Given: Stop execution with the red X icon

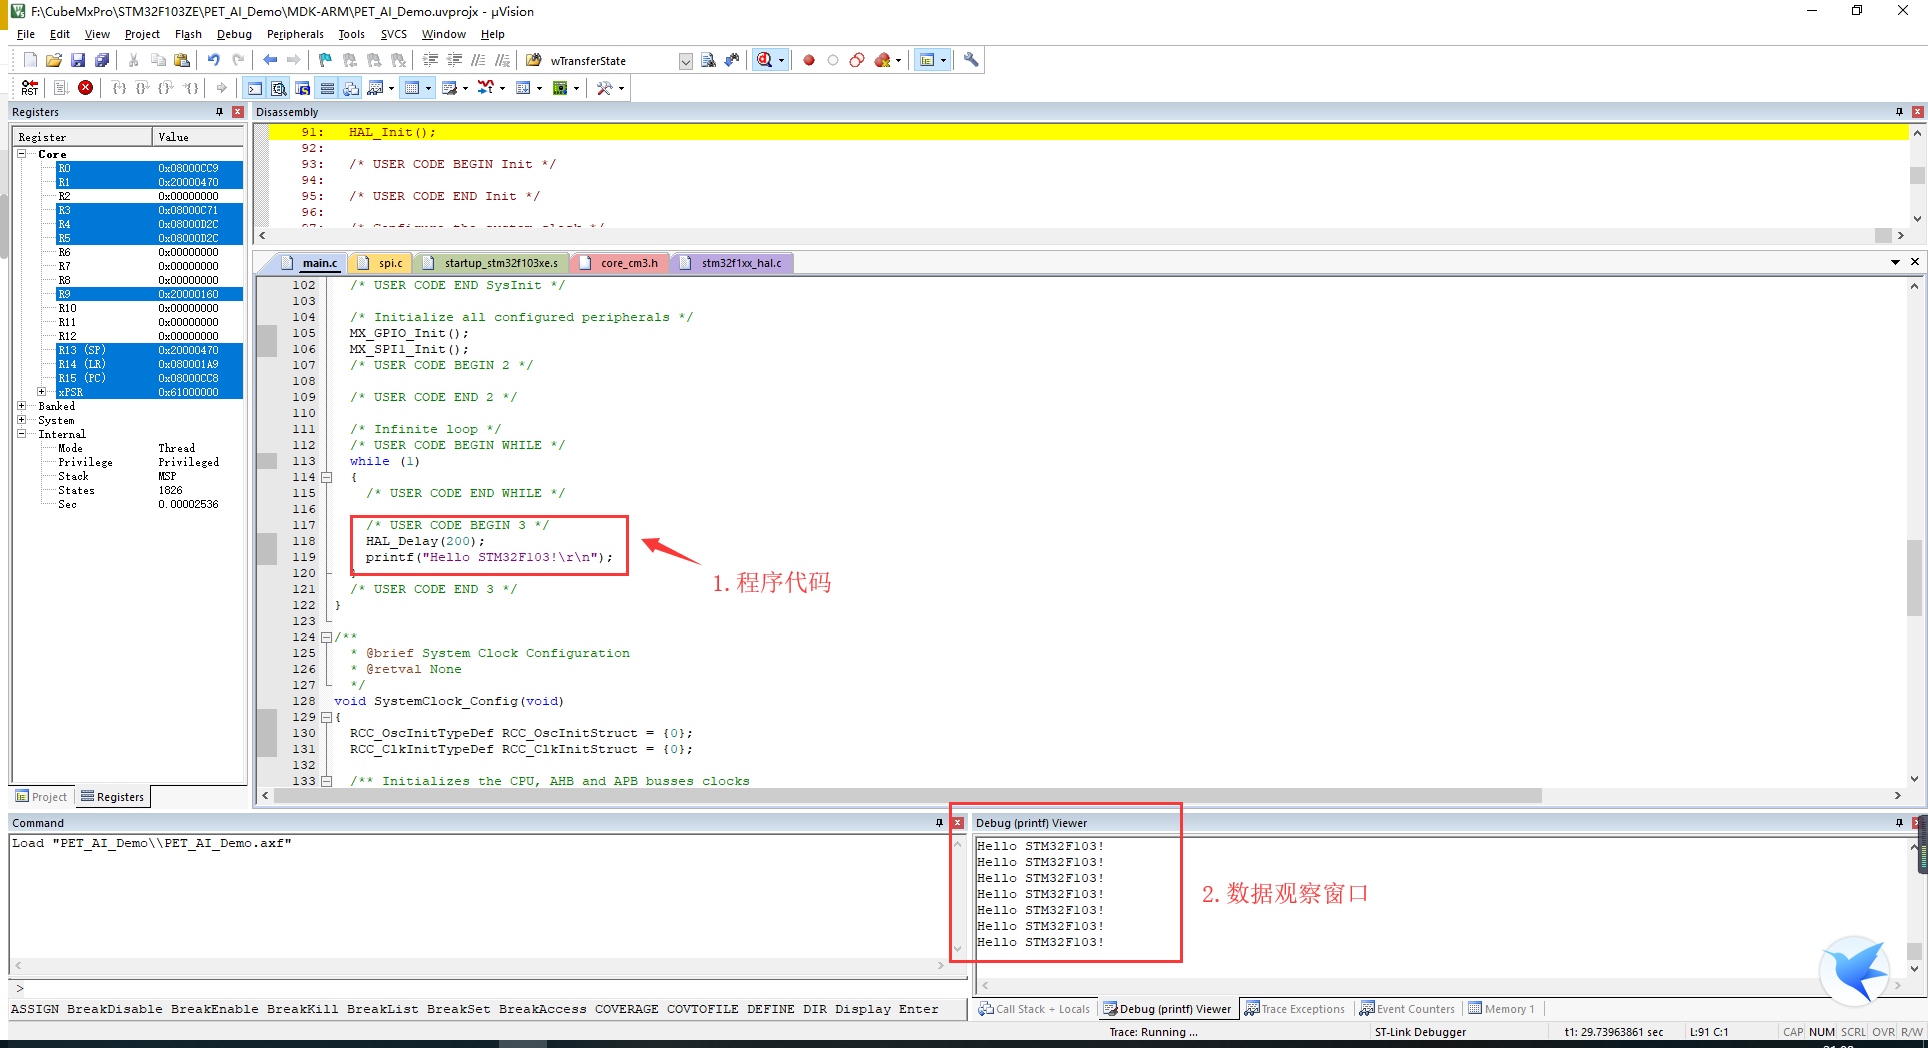Looking at the screenshot, I should click(86, 88).
